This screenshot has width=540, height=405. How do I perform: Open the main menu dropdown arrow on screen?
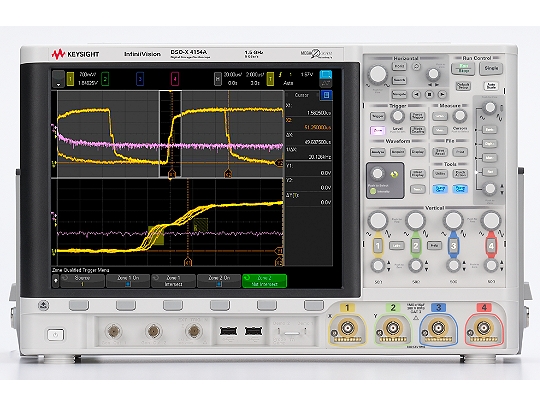tap(58, 79)
